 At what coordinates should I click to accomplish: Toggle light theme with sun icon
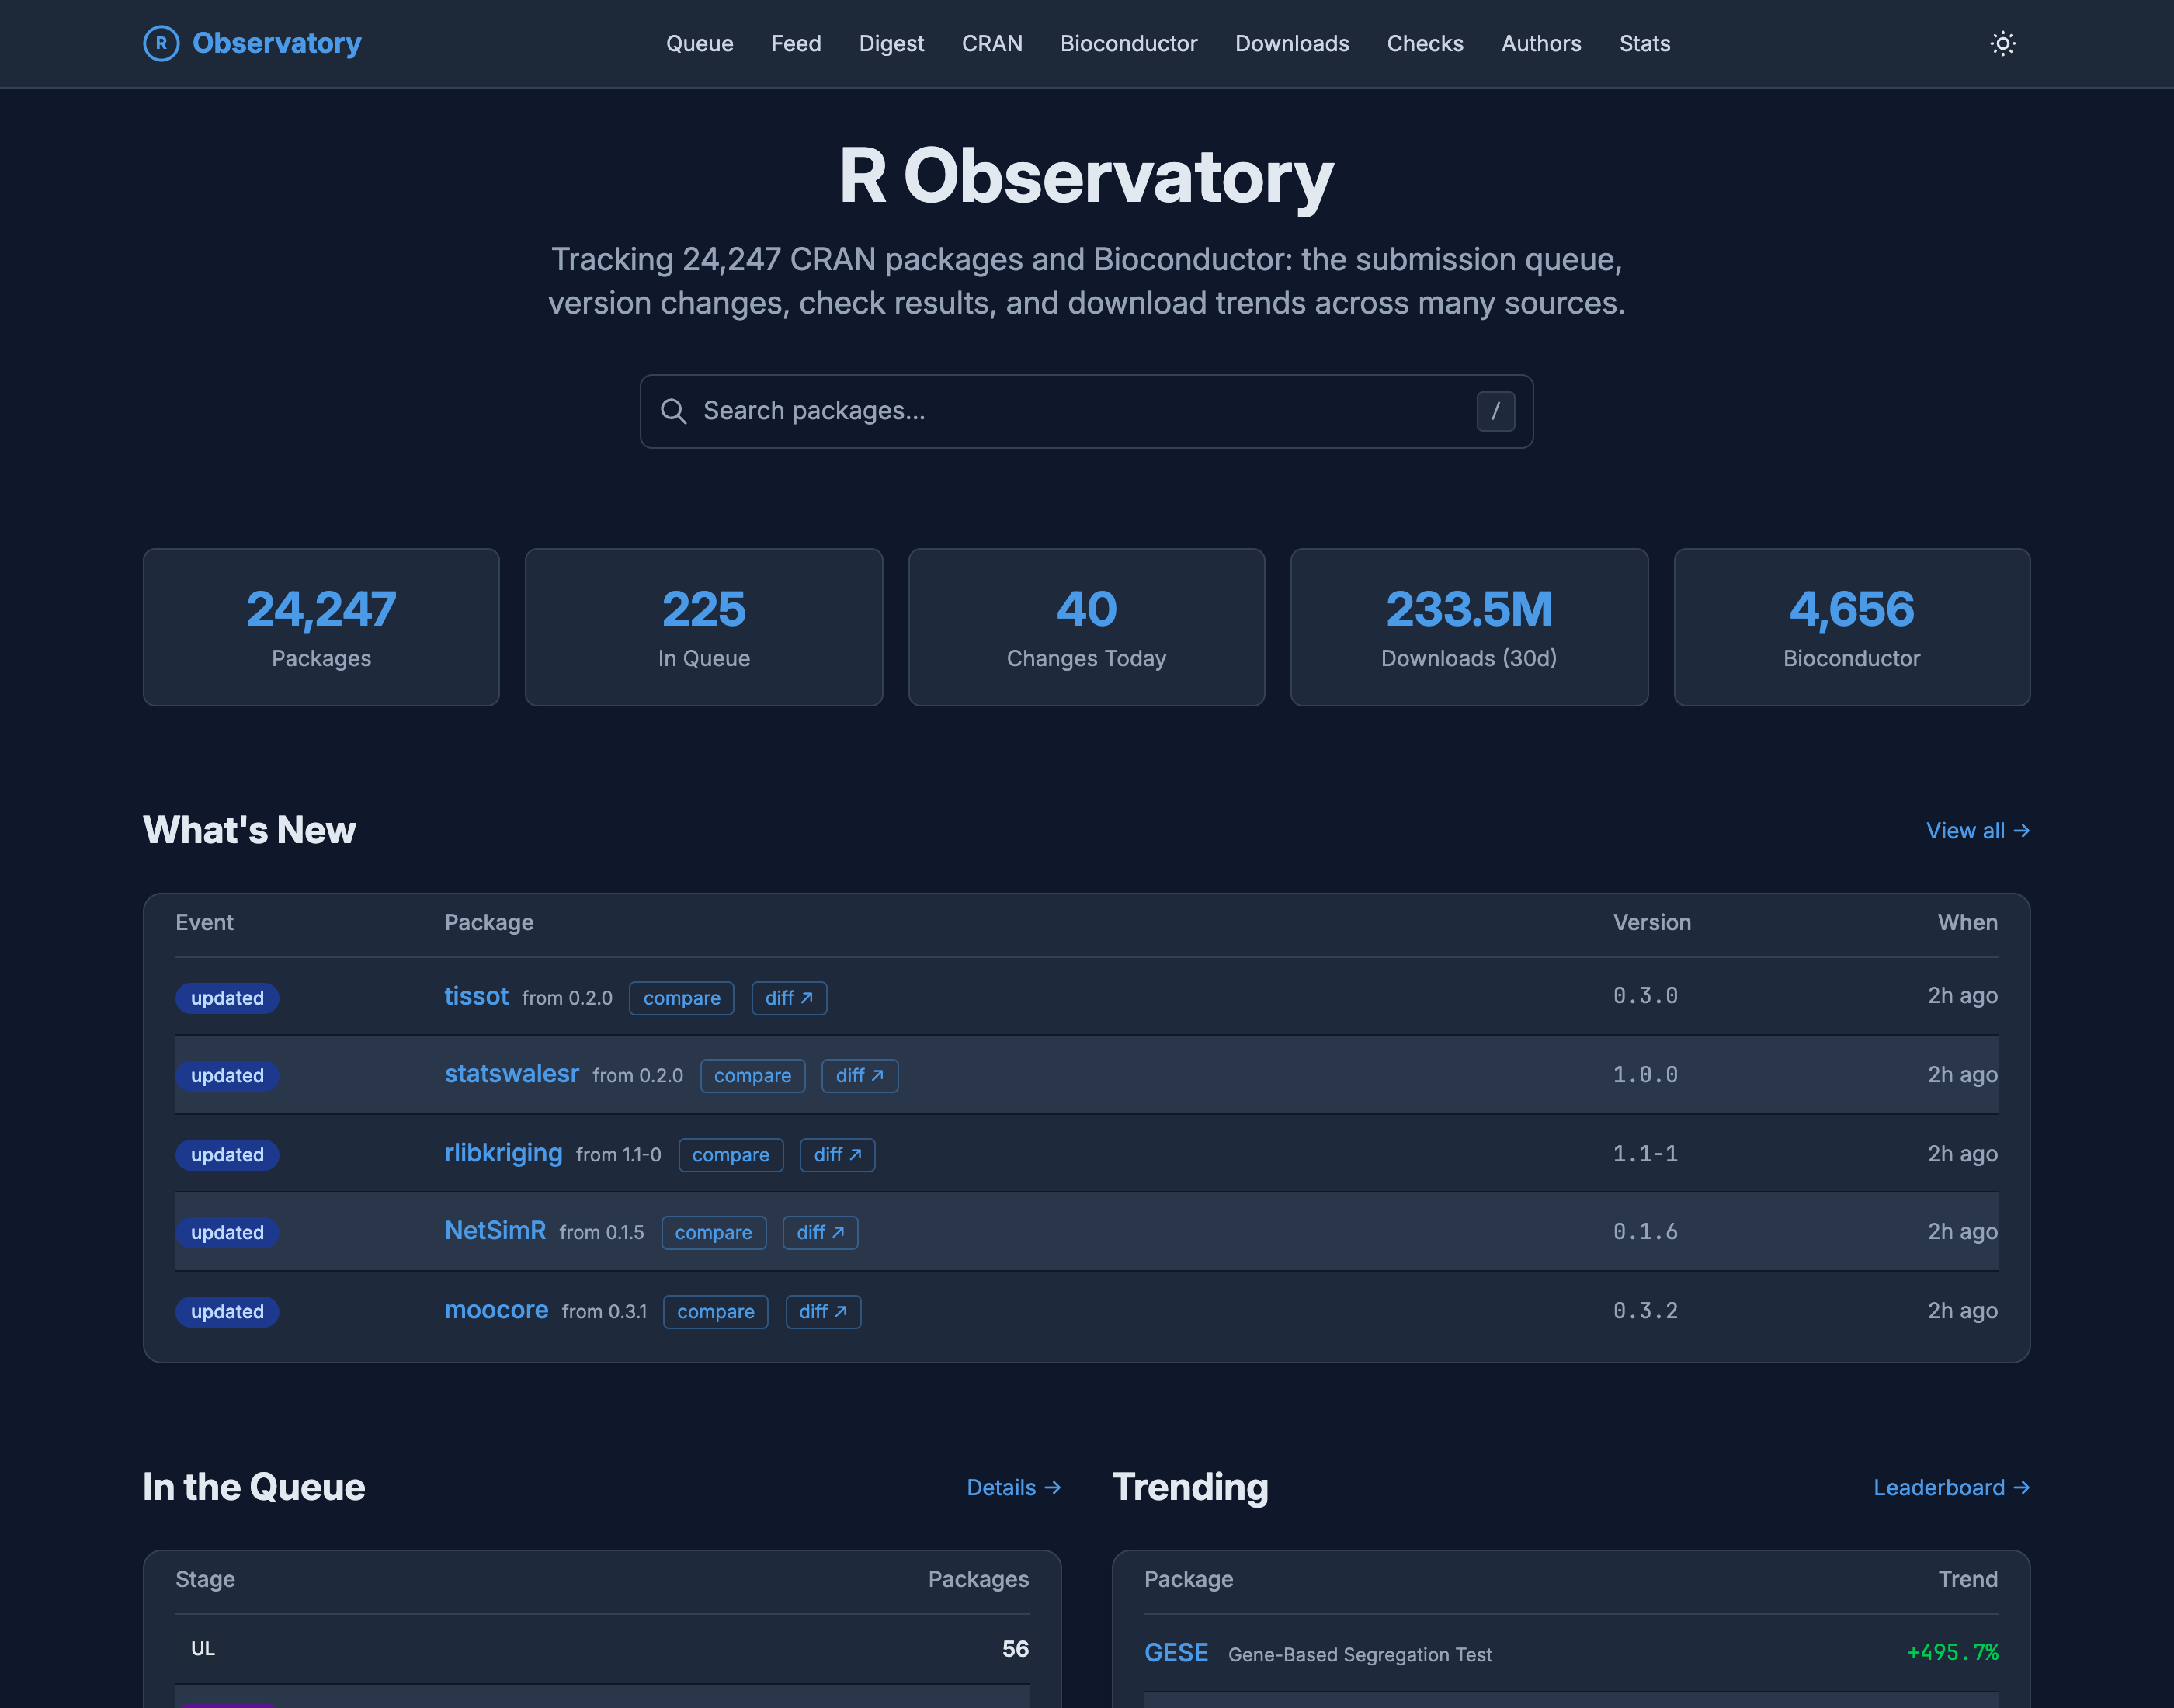tap(2002, 43)
